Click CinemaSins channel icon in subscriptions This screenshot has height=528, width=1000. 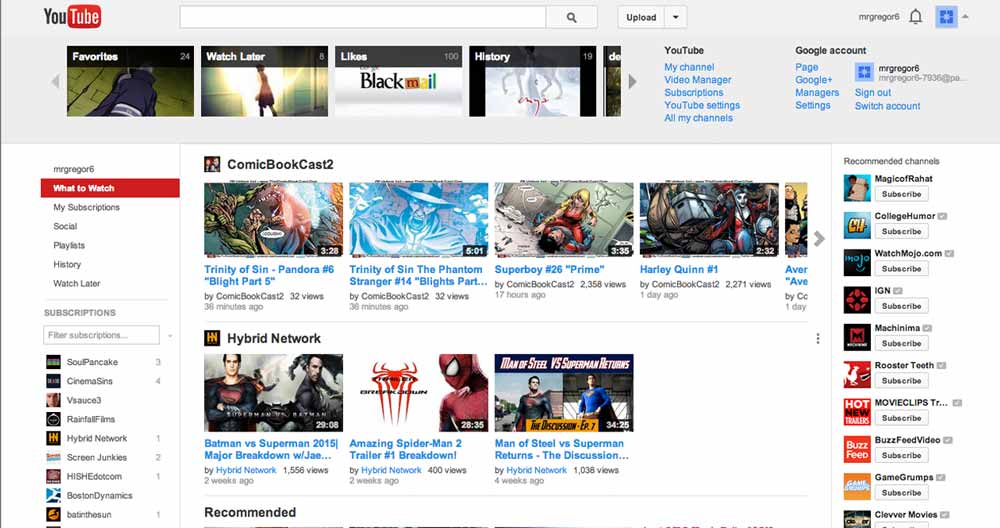point(54,381)
